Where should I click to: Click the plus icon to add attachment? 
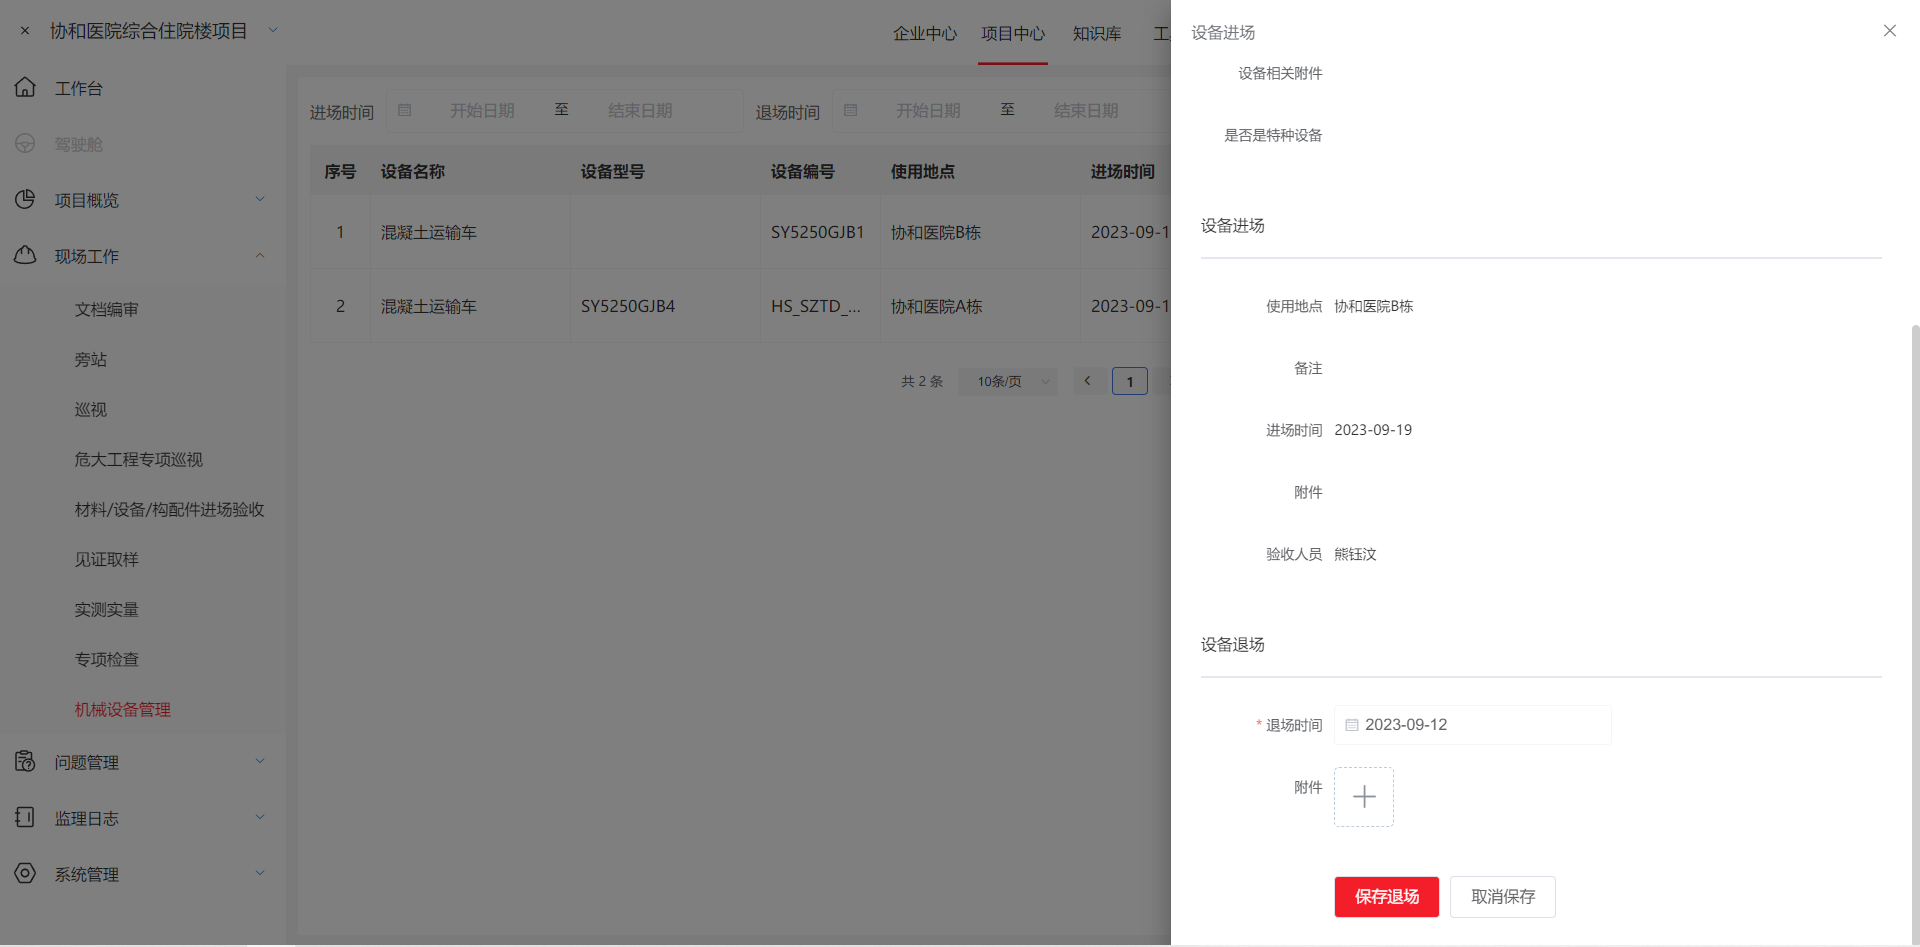click(x=1364, y=797)
